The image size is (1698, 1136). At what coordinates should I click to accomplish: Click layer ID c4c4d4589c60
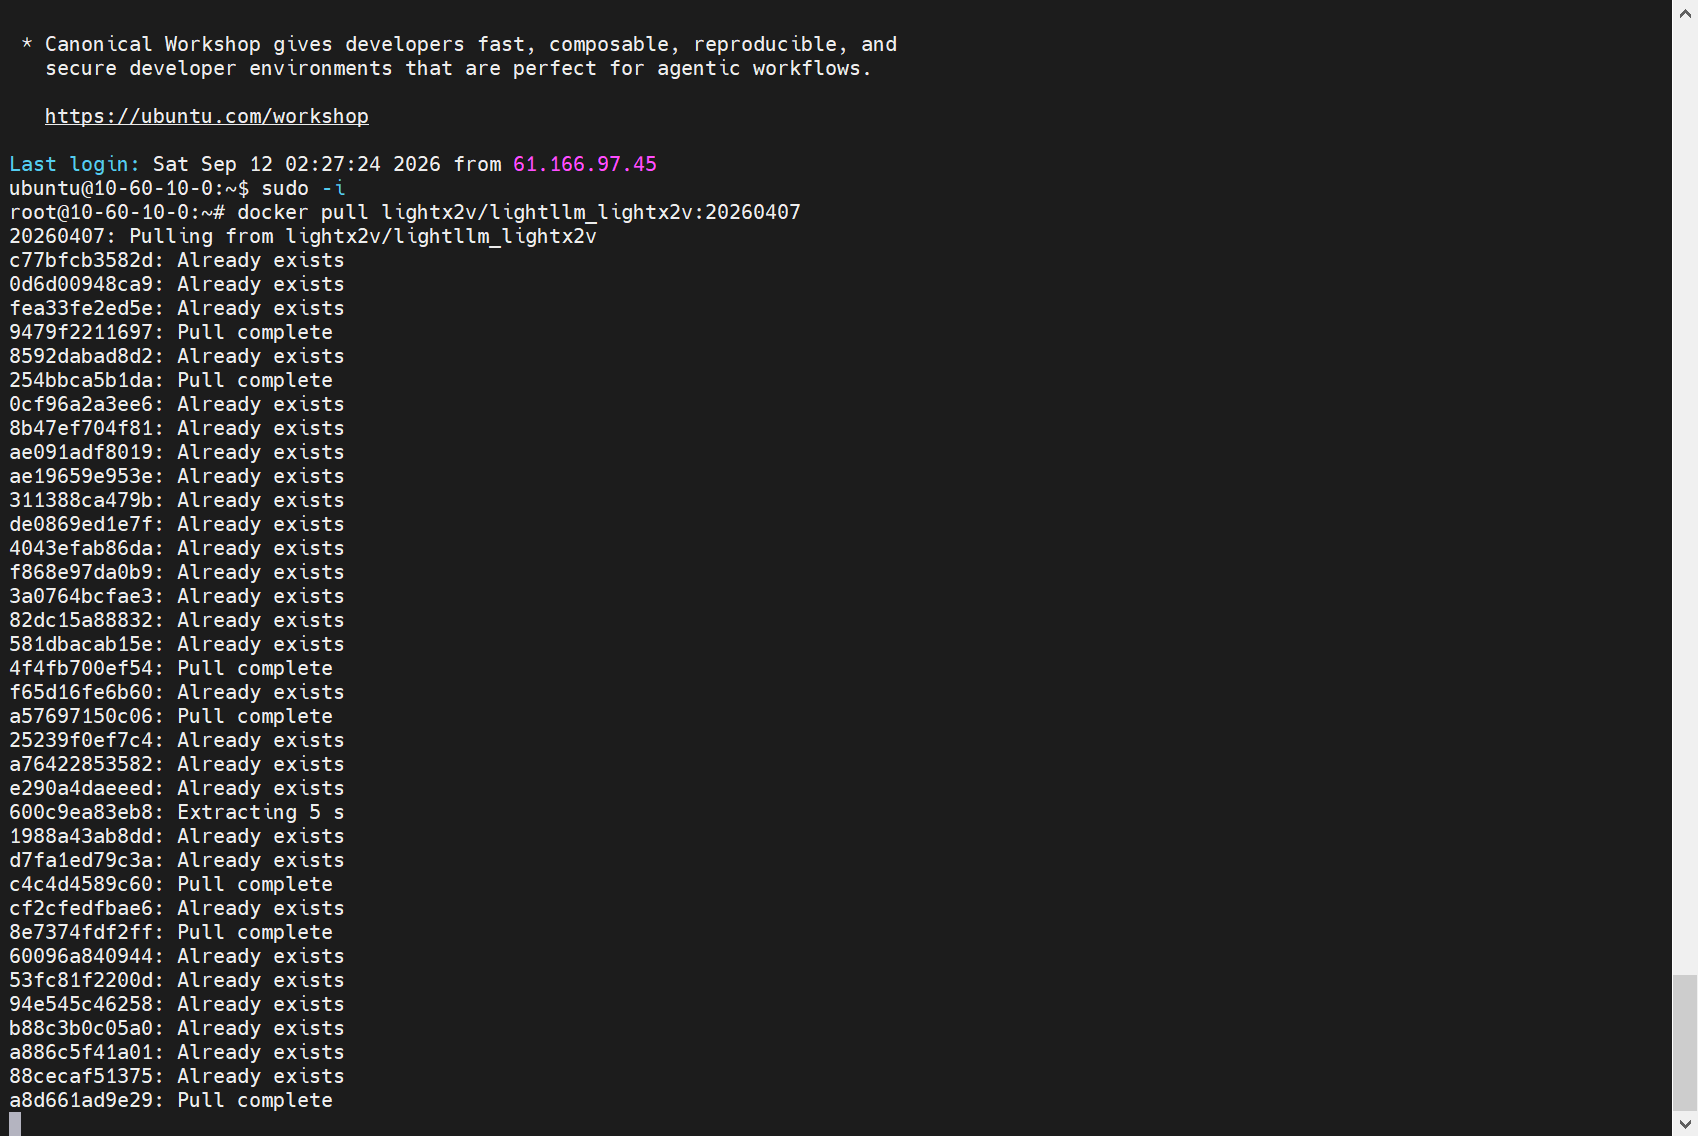pyautogui.click(x=81, y=884)
